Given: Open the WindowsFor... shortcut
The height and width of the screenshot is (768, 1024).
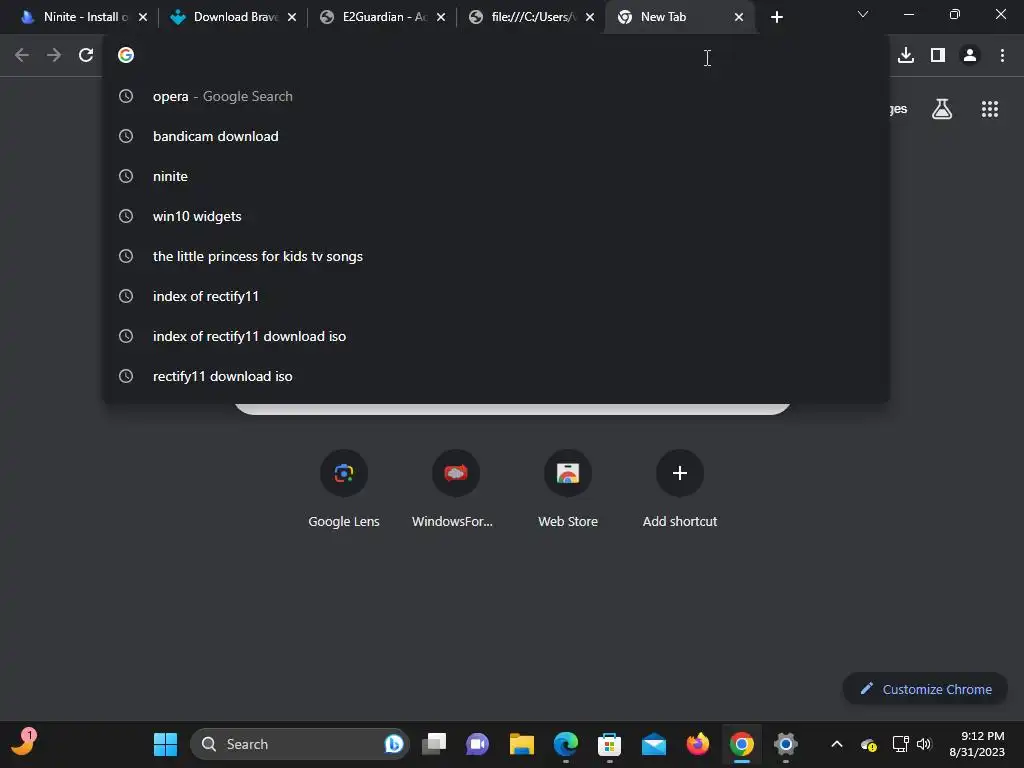Looking at the screenshot, I should pyautogui.click(x=456, y=488).
